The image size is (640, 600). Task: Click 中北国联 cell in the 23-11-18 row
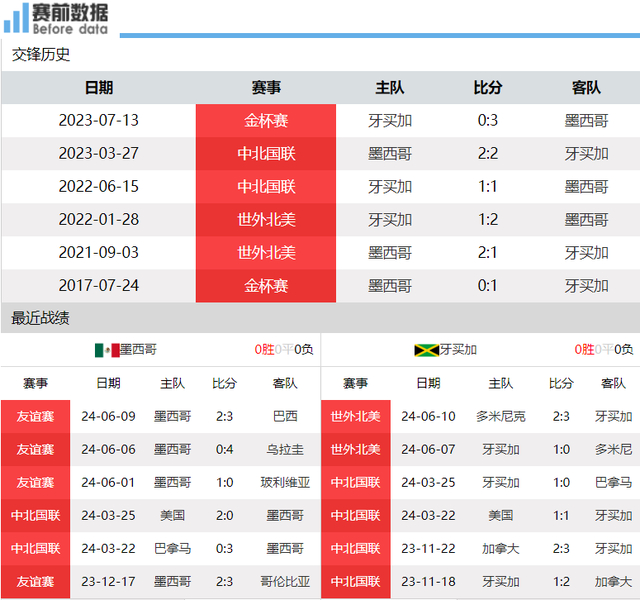tap(356, 582)
